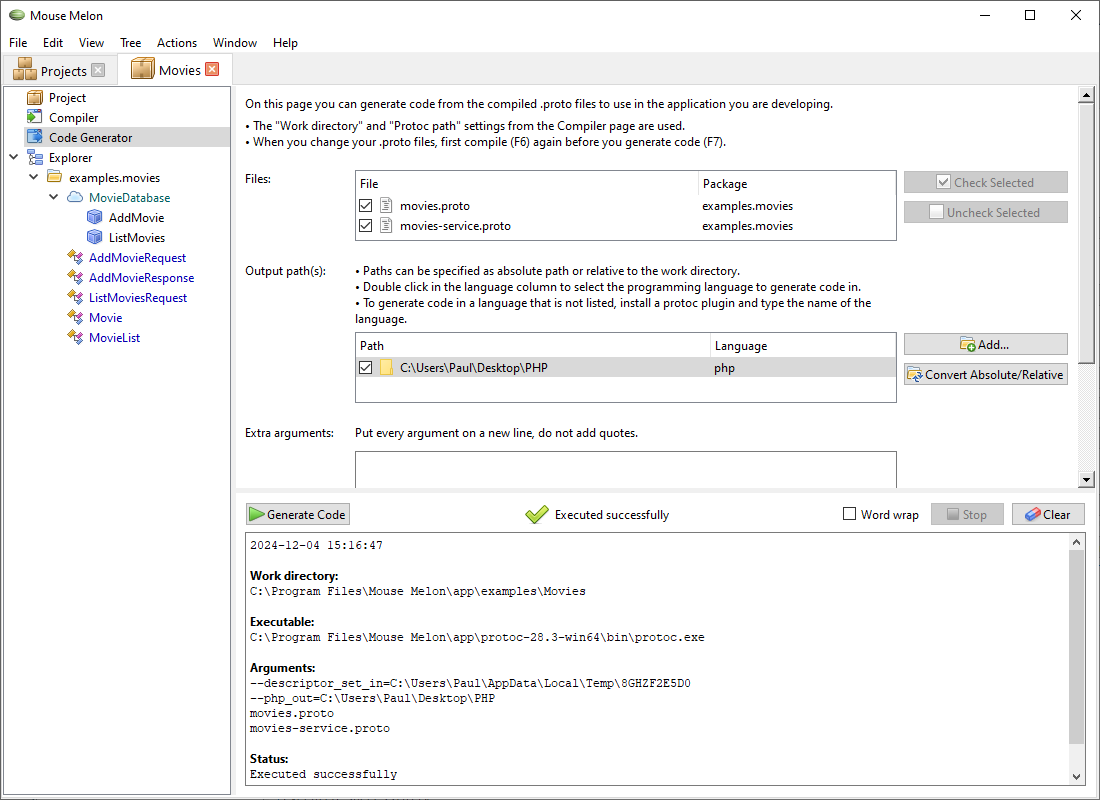
Task: Close the Movies tab with red X
Action: tap(212, 70)
